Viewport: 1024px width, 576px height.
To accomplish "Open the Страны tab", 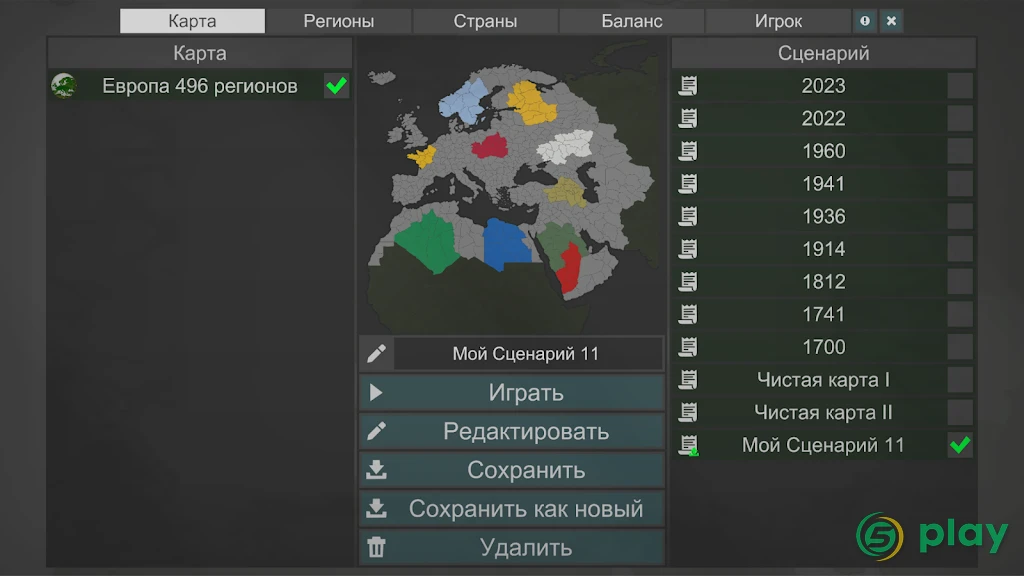I will coord(485,21).
